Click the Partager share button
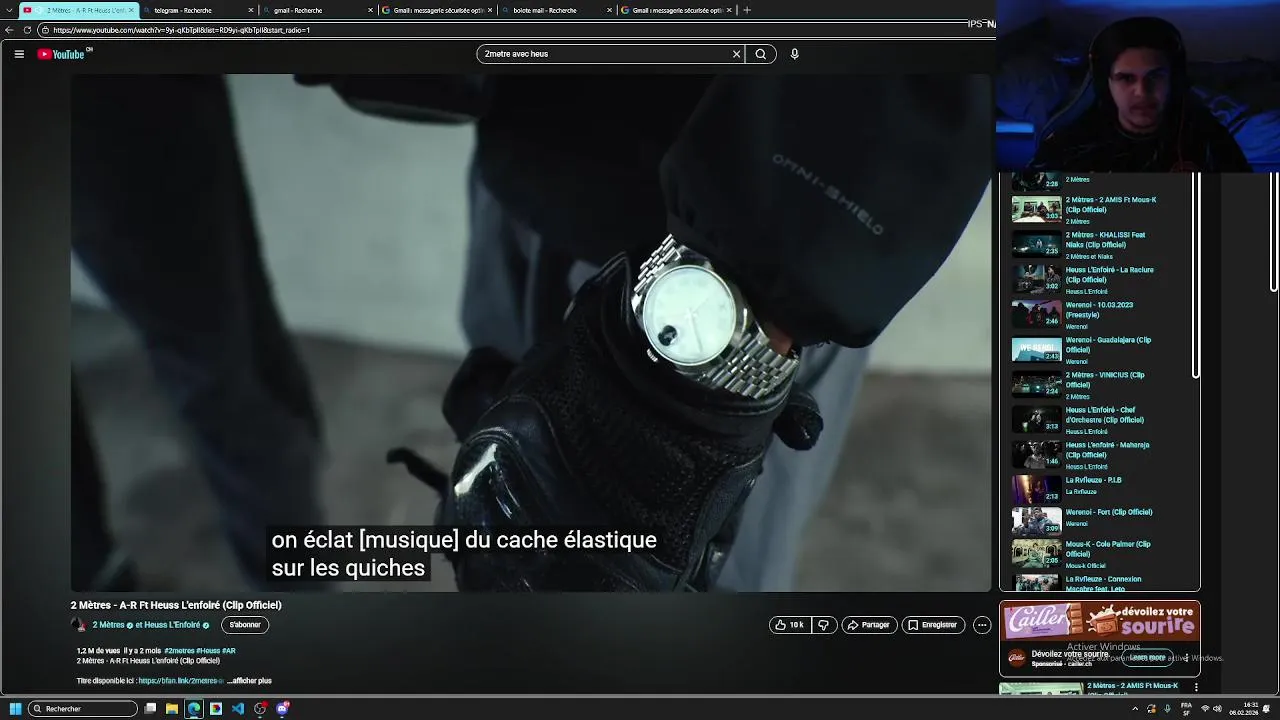This screenshot has height=720, width=1280. tap(868, 625)
